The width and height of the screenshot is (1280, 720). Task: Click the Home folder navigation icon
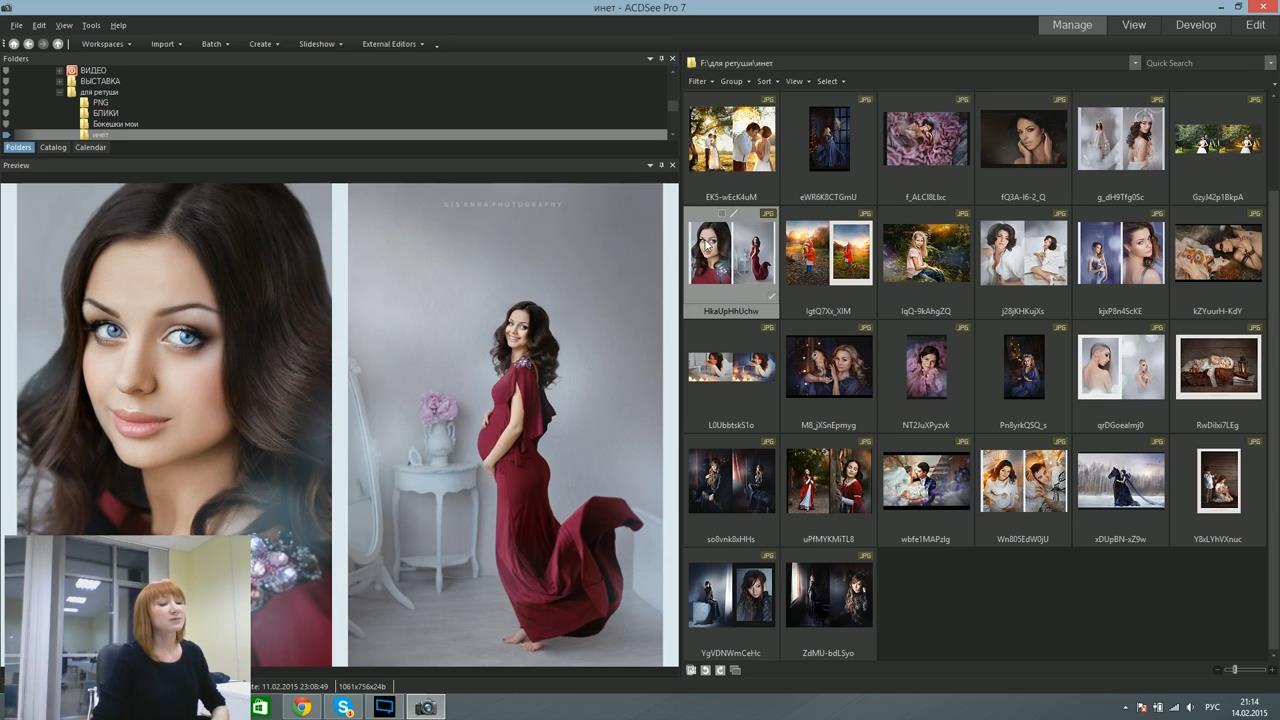coord(14,44)
